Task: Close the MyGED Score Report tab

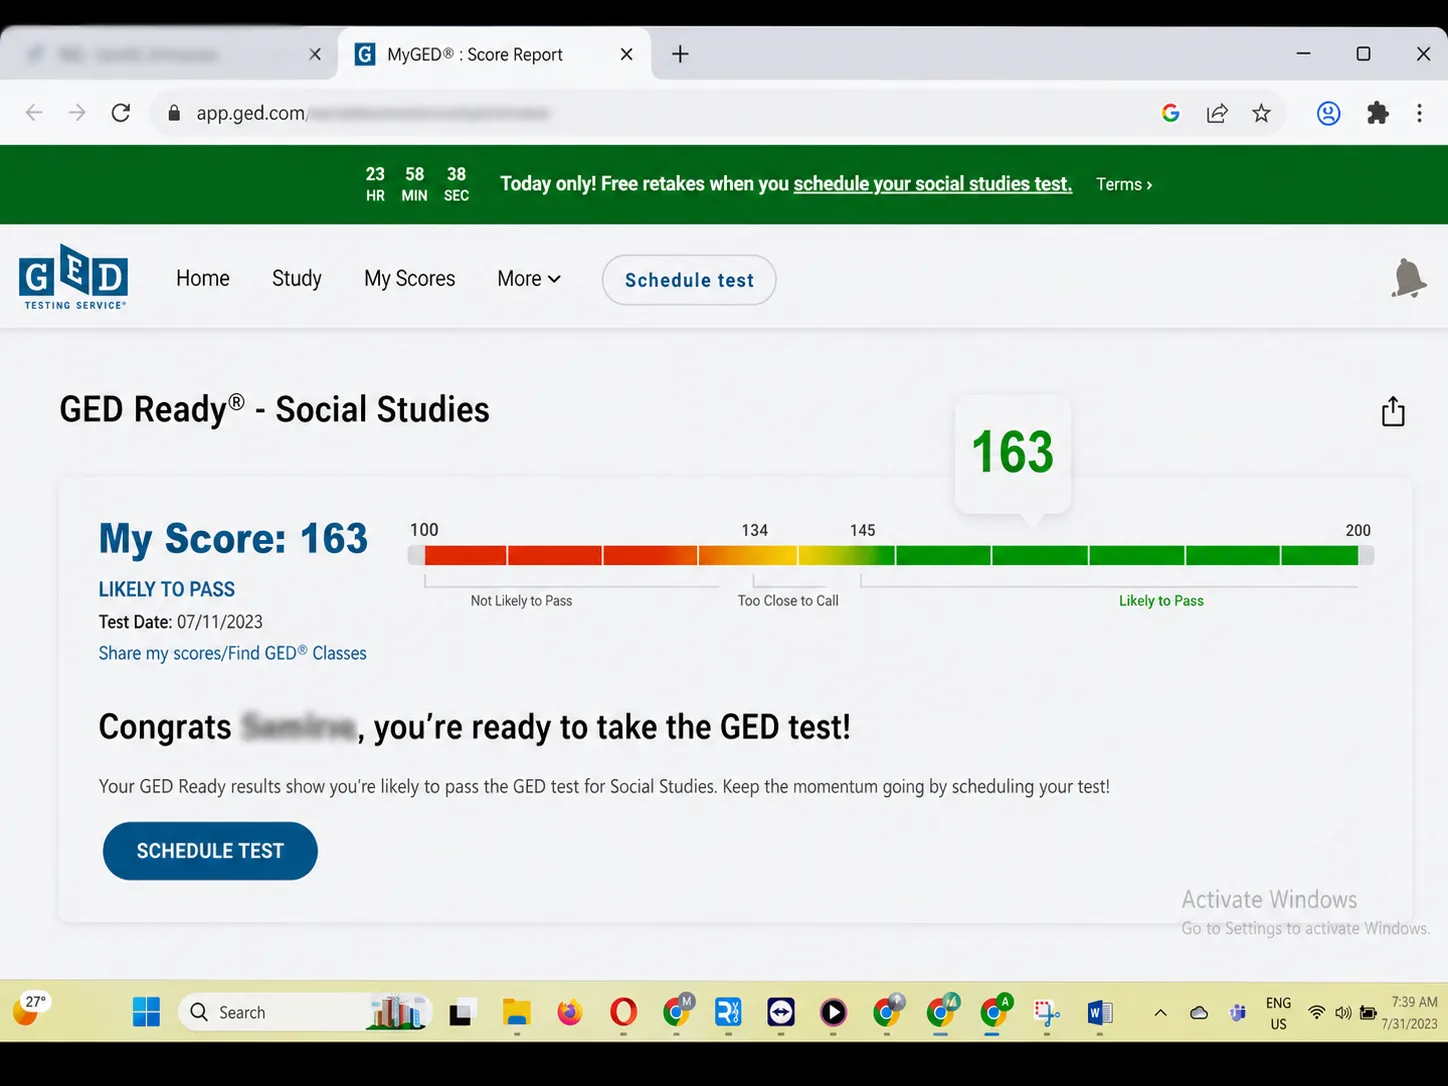Action: tap(627, 54)
